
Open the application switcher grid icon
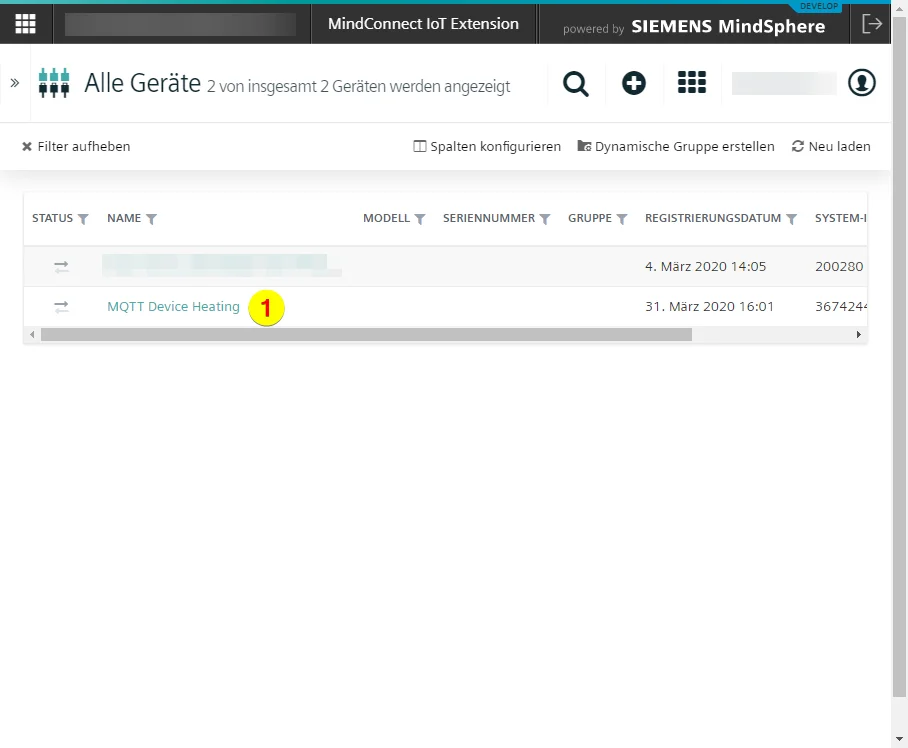pyautogui.click(x=692, y=82)
